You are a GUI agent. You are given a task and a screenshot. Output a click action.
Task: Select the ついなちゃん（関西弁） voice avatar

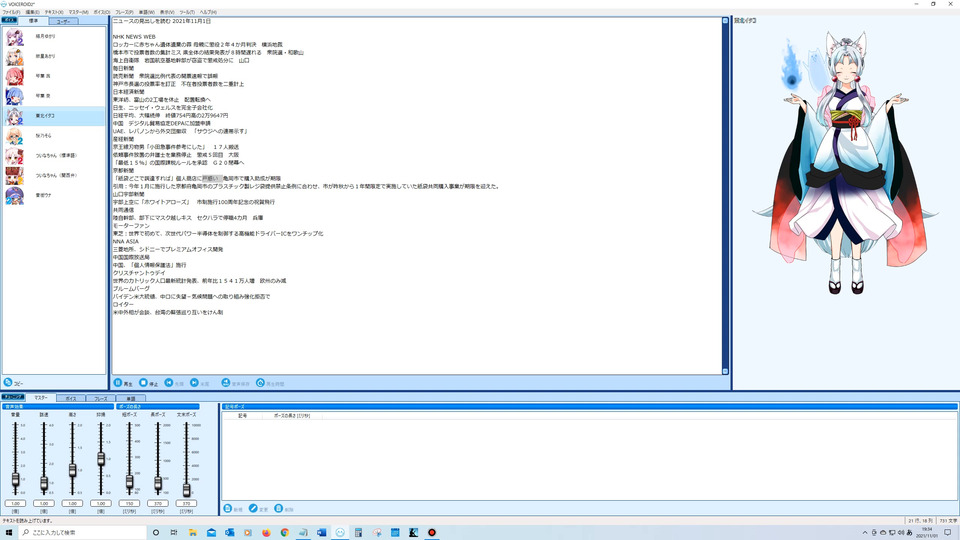coord(15,176)
